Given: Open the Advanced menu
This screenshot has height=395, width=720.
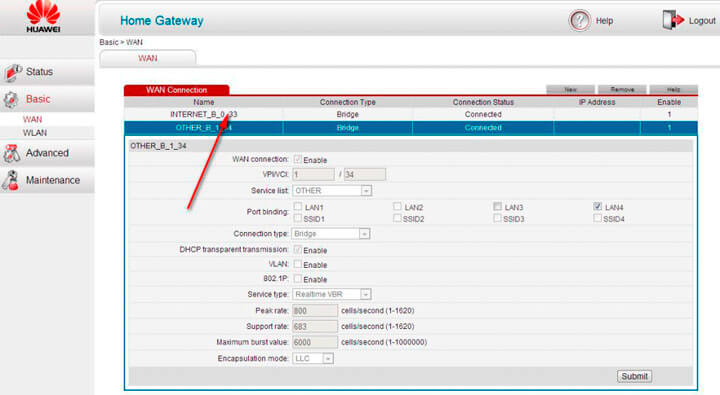Looking at the screenshot, I should [x=47, y=153].
